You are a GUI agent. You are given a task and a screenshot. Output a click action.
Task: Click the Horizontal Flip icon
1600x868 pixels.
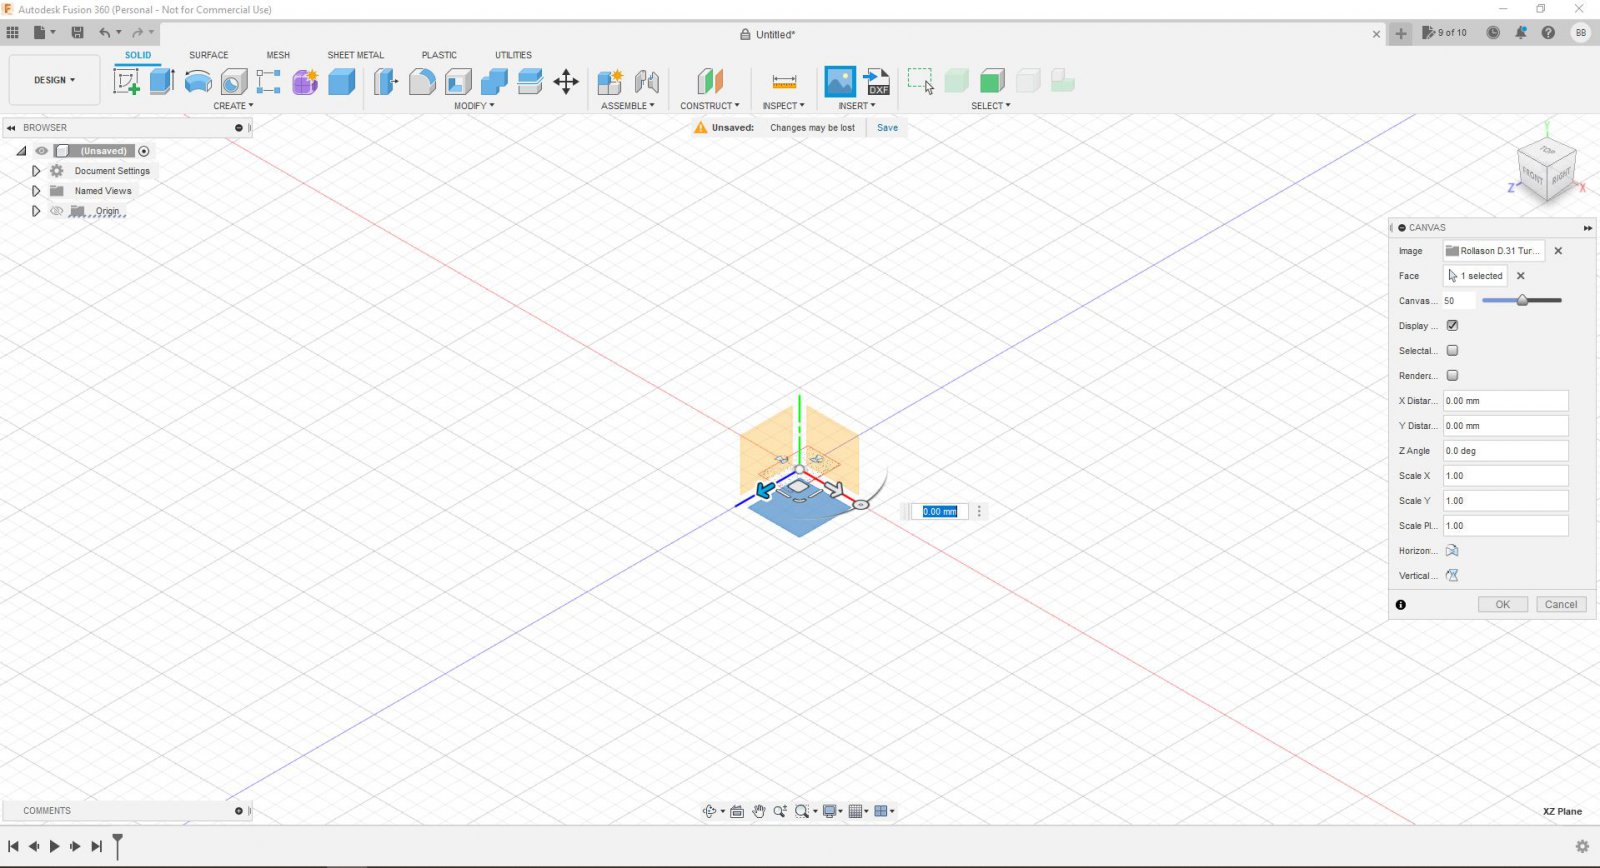(1452, 551)
